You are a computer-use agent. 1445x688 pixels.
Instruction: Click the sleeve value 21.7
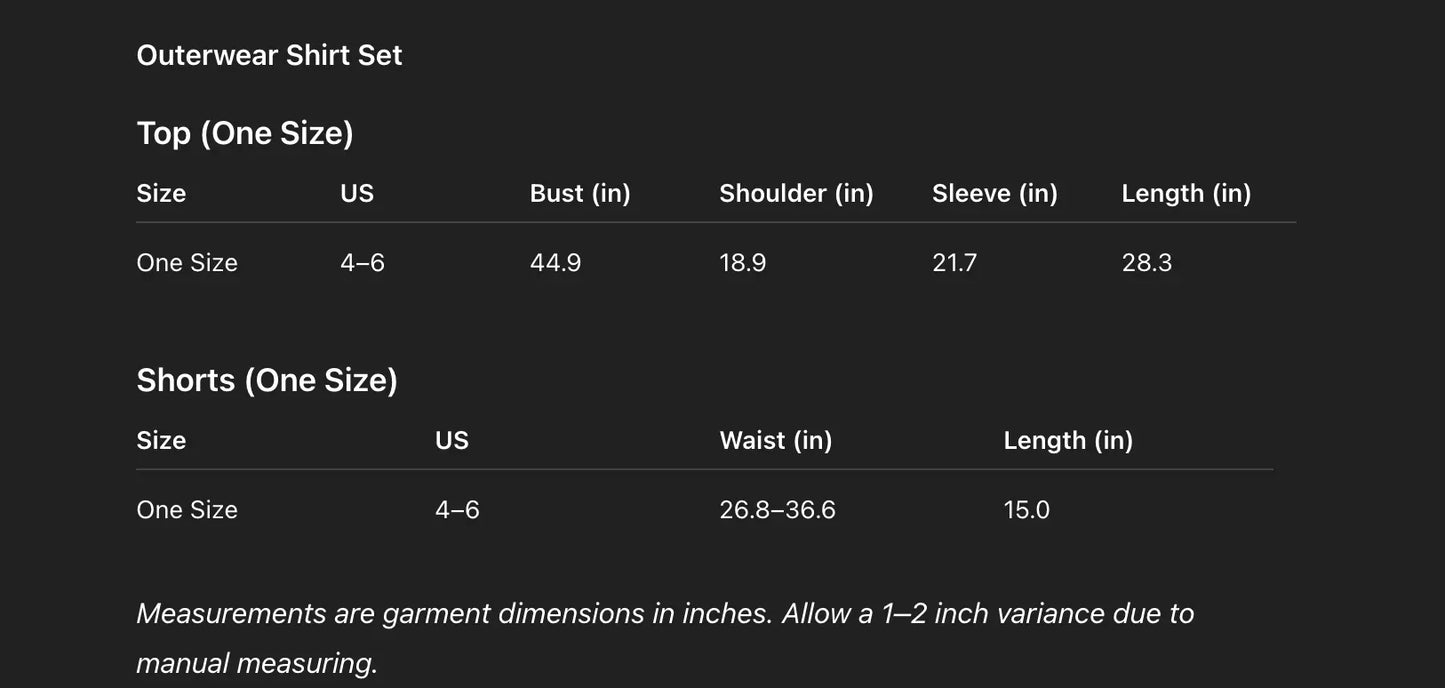[x=954, y=263]
